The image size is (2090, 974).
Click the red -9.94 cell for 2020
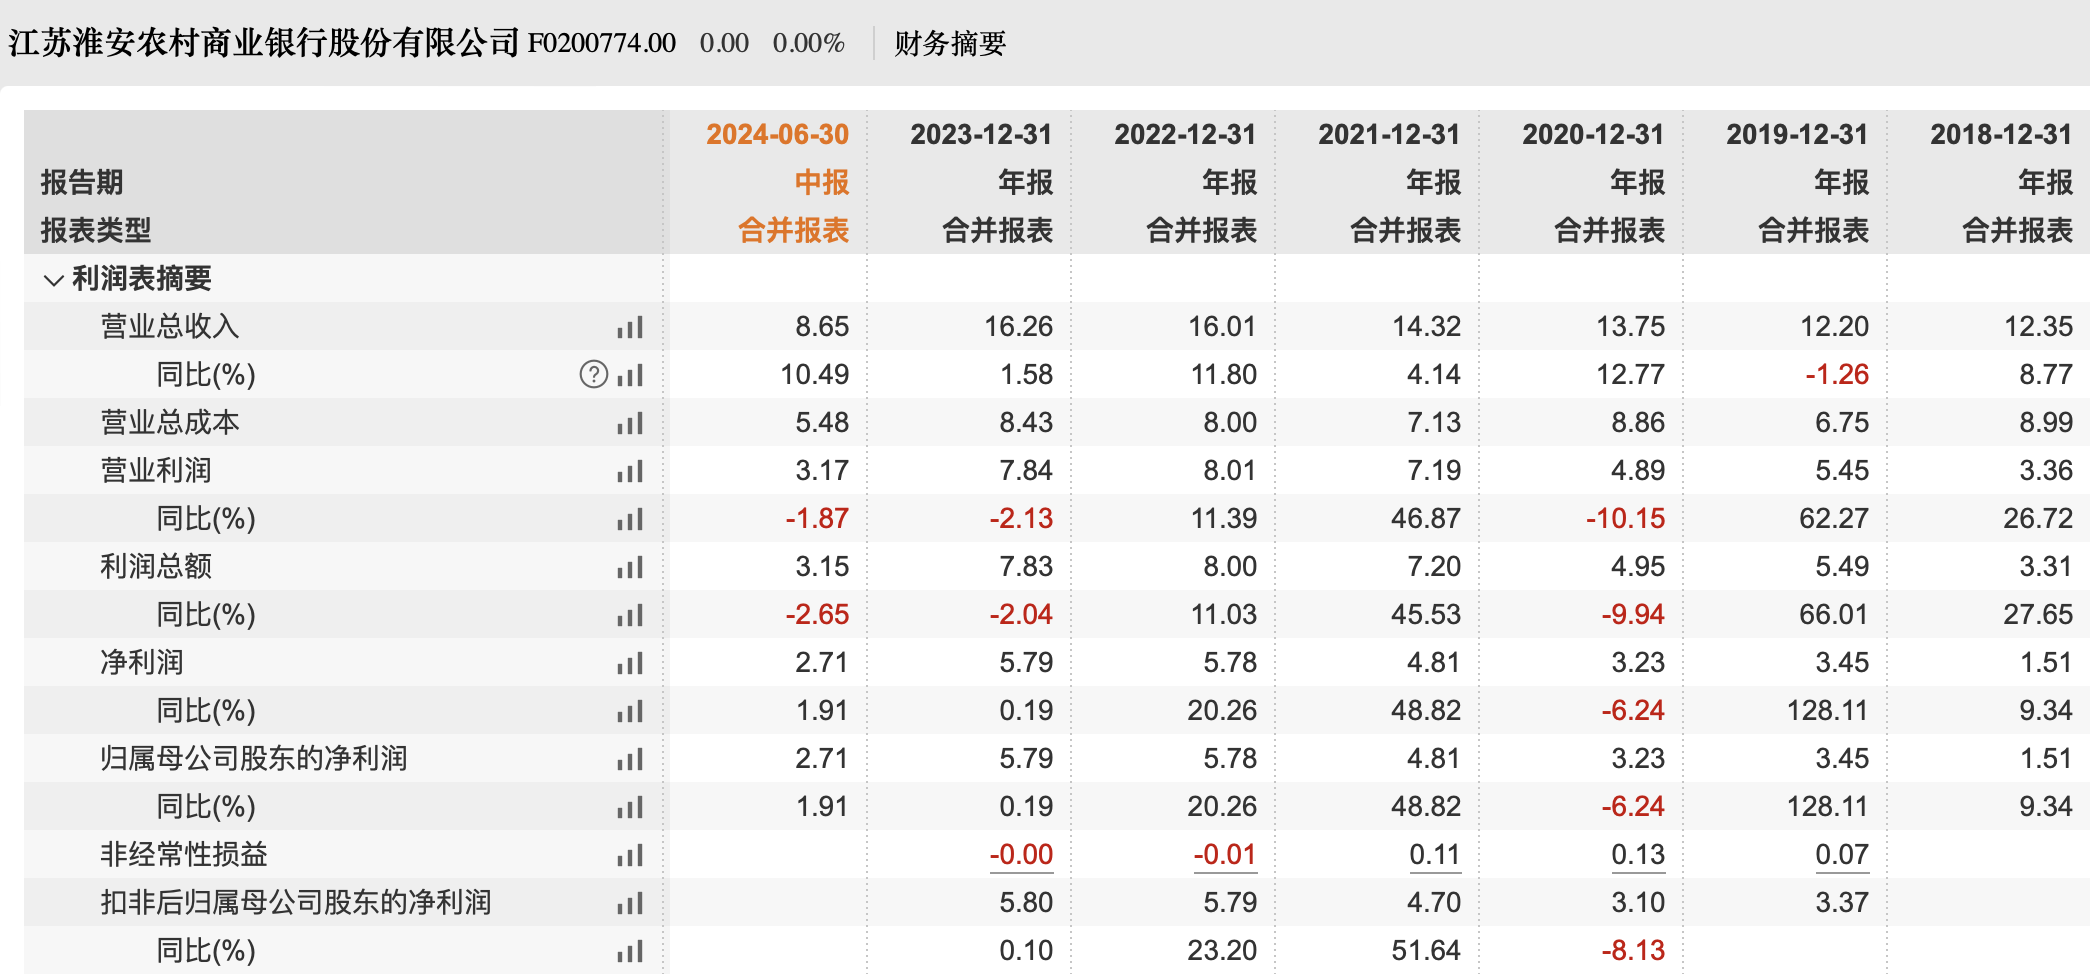tap(1633, 615)
